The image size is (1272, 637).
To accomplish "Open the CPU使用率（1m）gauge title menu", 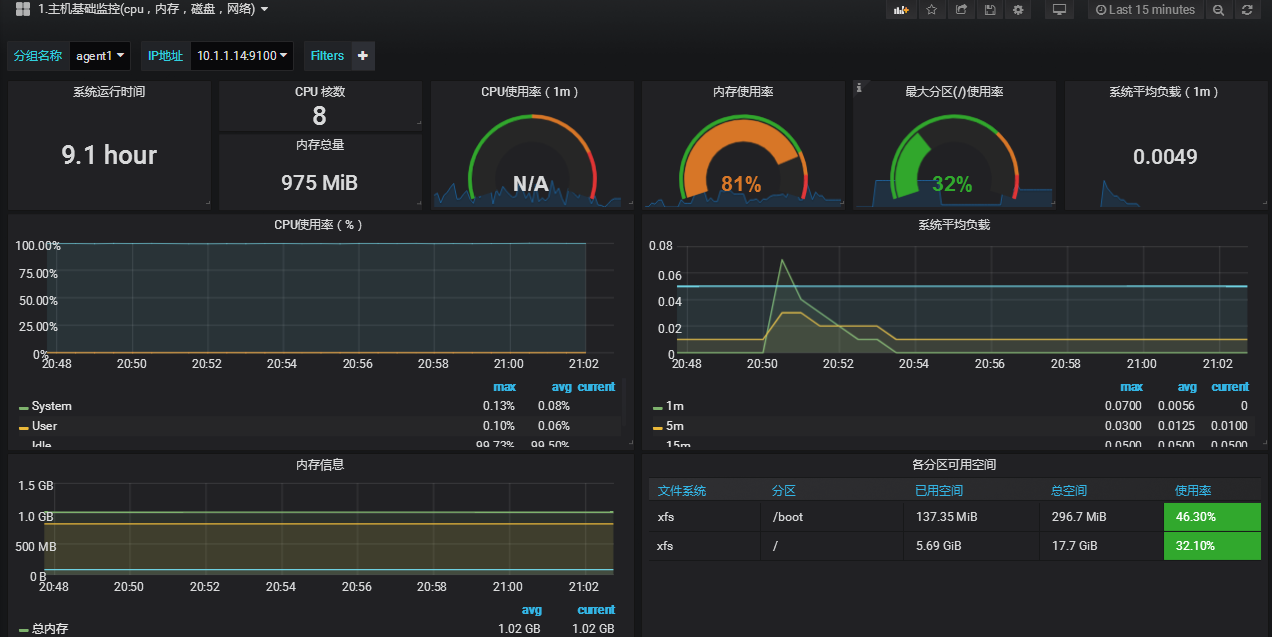I will (x=532, y=92).
